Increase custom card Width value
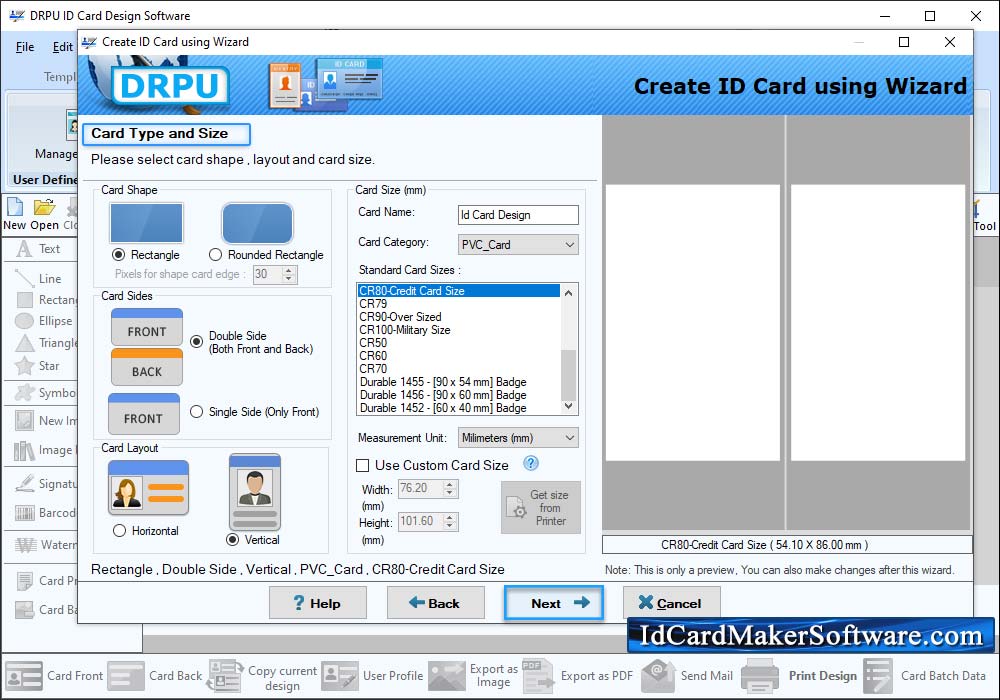Screen dimensions: 1000x700 tap(450, 485)
